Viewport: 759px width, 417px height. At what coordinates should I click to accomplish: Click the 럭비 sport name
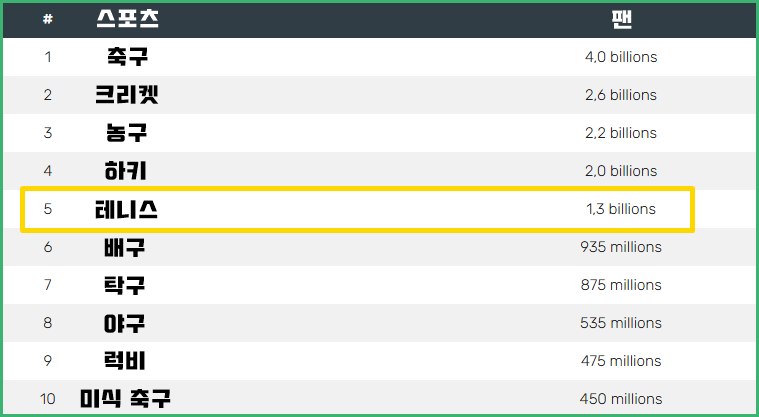[x=124, y=361]
